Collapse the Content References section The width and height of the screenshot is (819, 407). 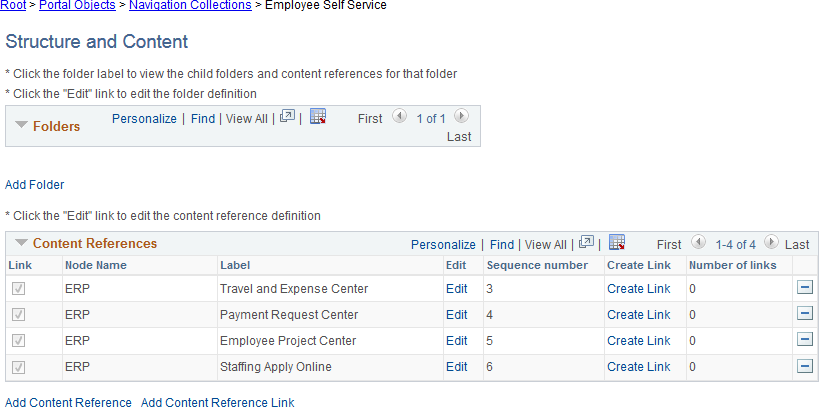(21, 243)
